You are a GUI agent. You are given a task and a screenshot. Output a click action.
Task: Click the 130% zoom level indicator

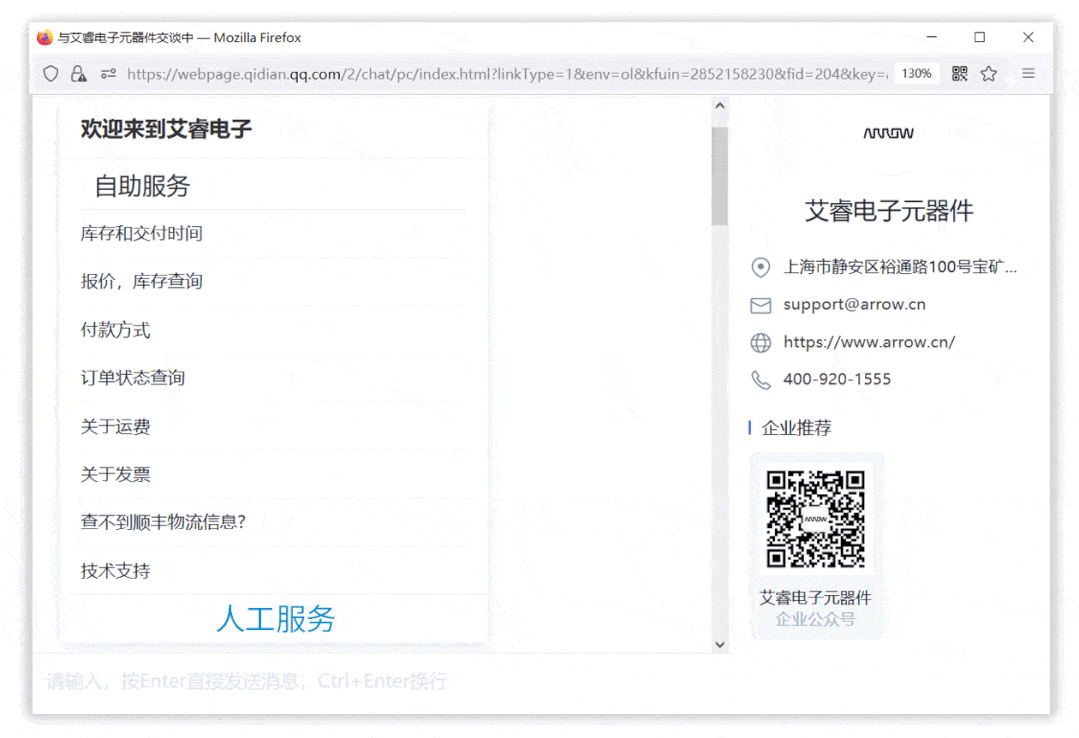(917, 74)
